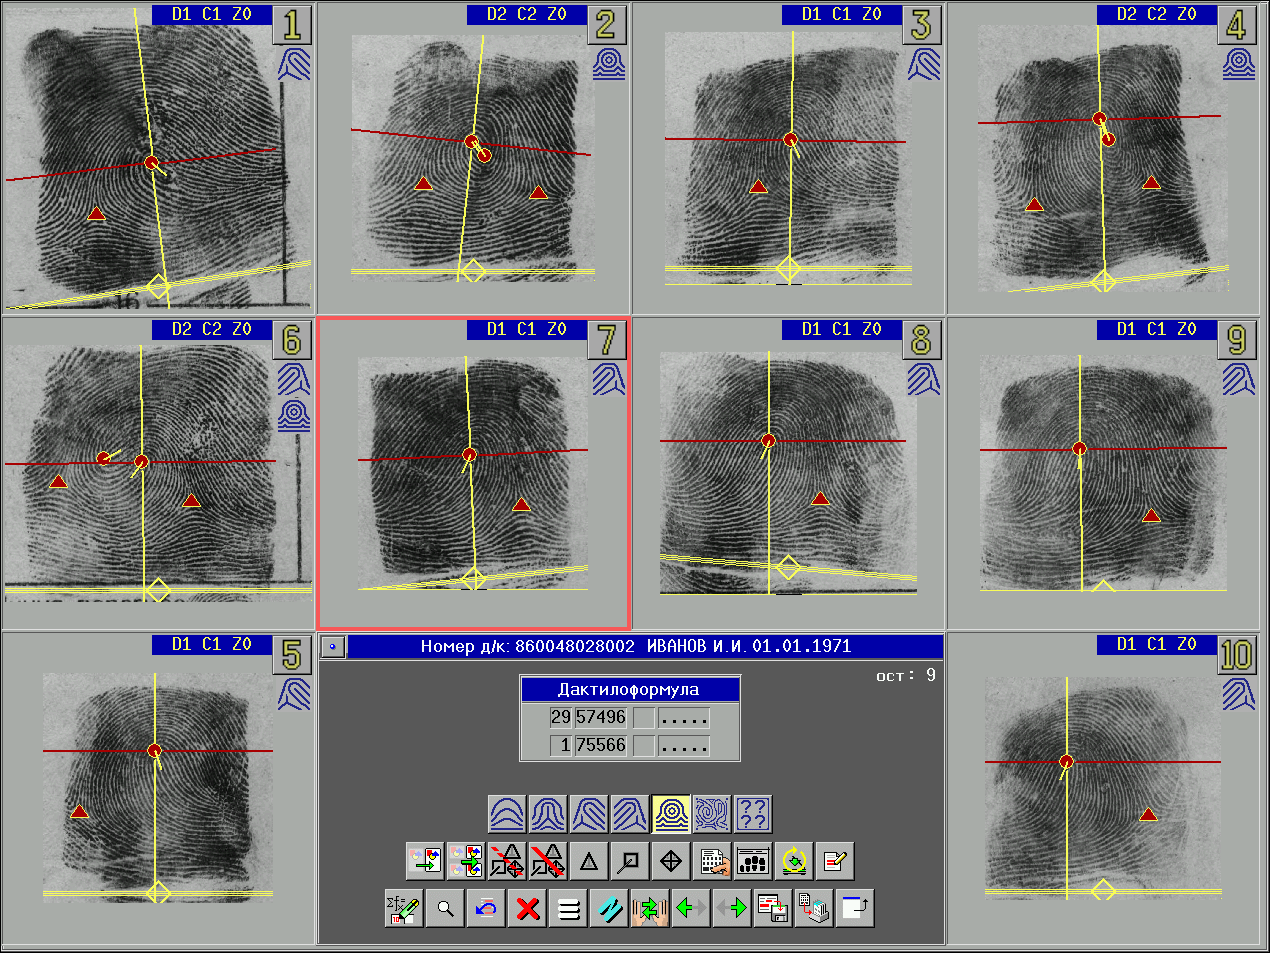Click the whorl pattern icon of print 6

294,415
